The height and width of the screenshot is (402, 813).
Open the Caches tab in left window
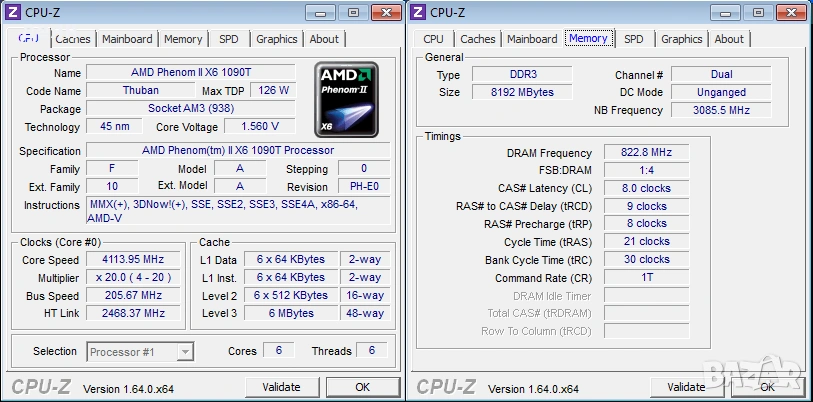(73, 39)
